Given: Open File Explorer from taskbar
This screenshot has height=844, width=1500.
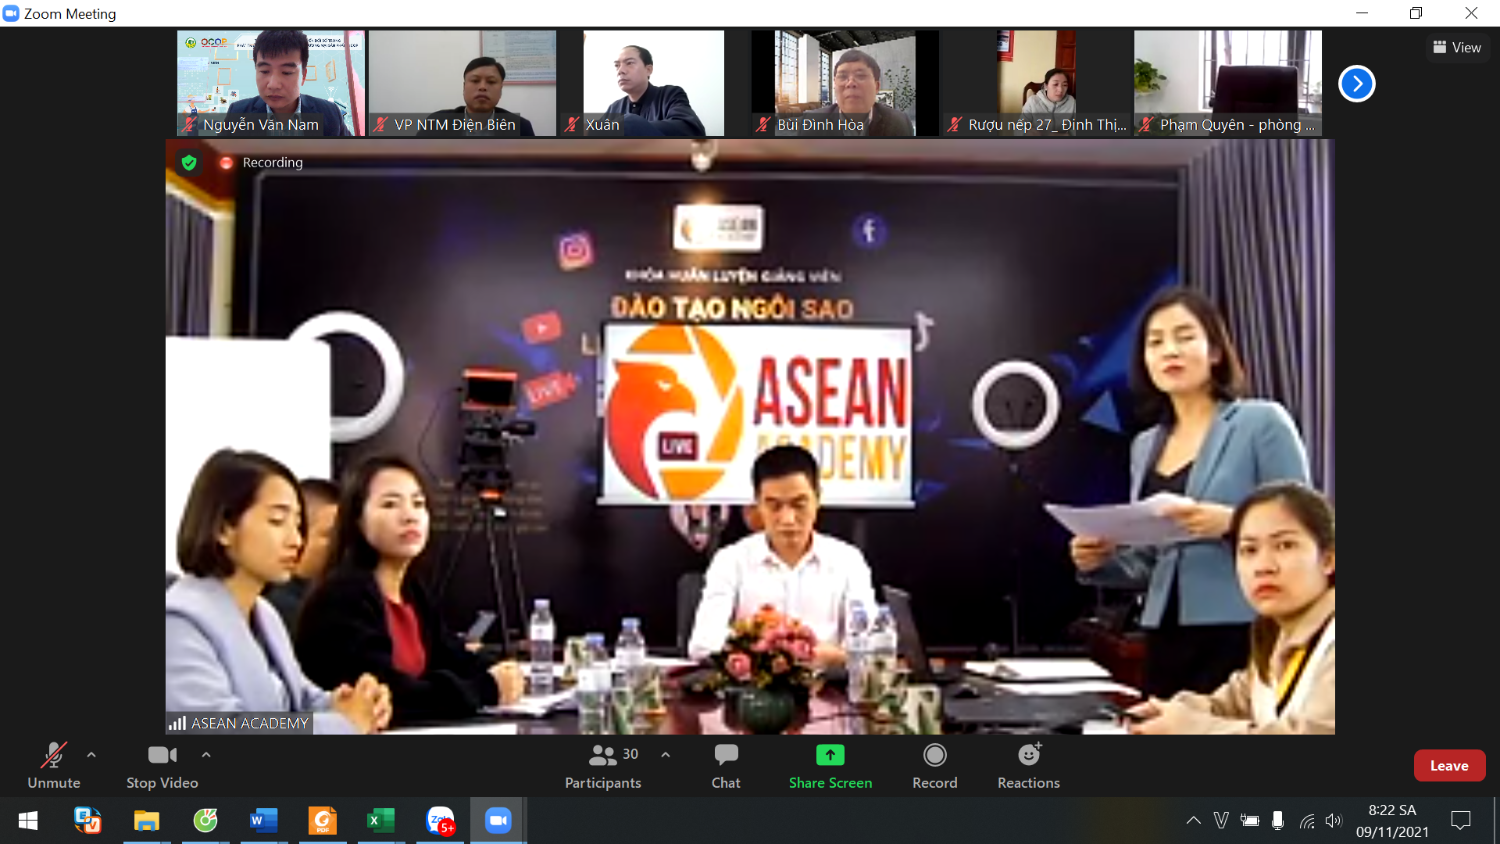Looking at the screenshot, I should click(147, 821).
